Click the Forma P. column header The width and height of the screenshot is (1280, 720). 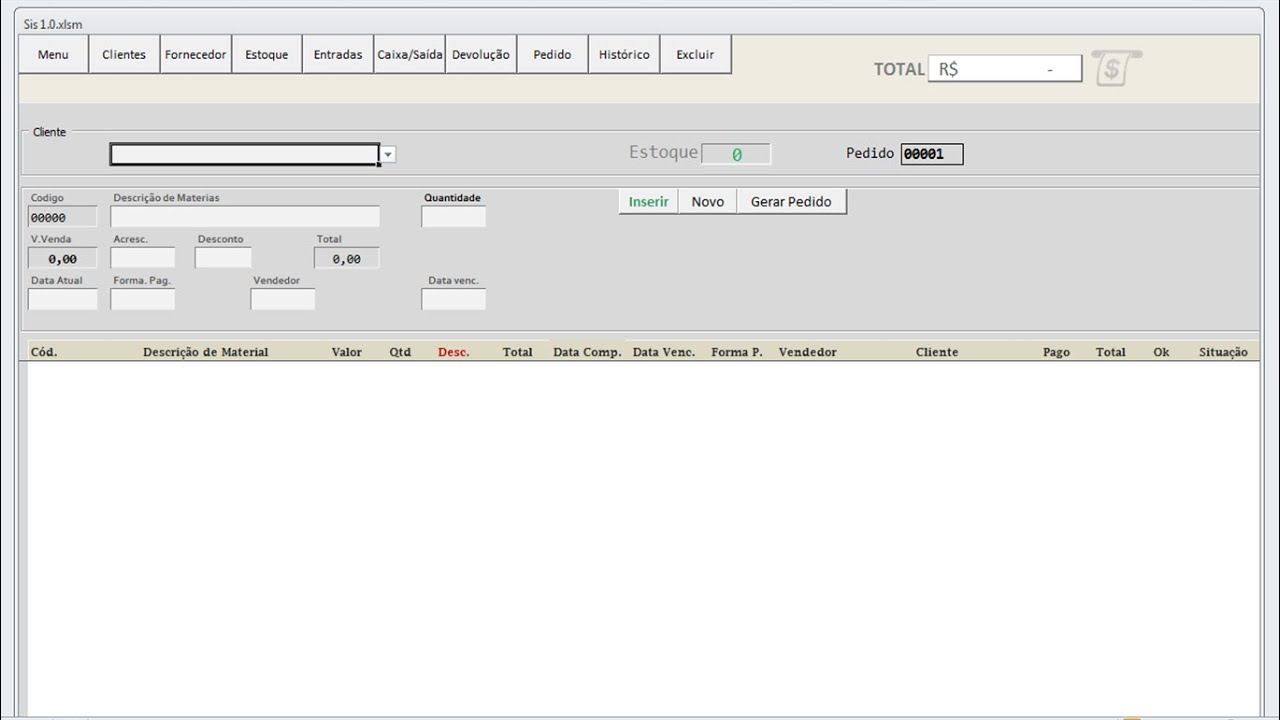pyautogui.click(x=737, y=352)
